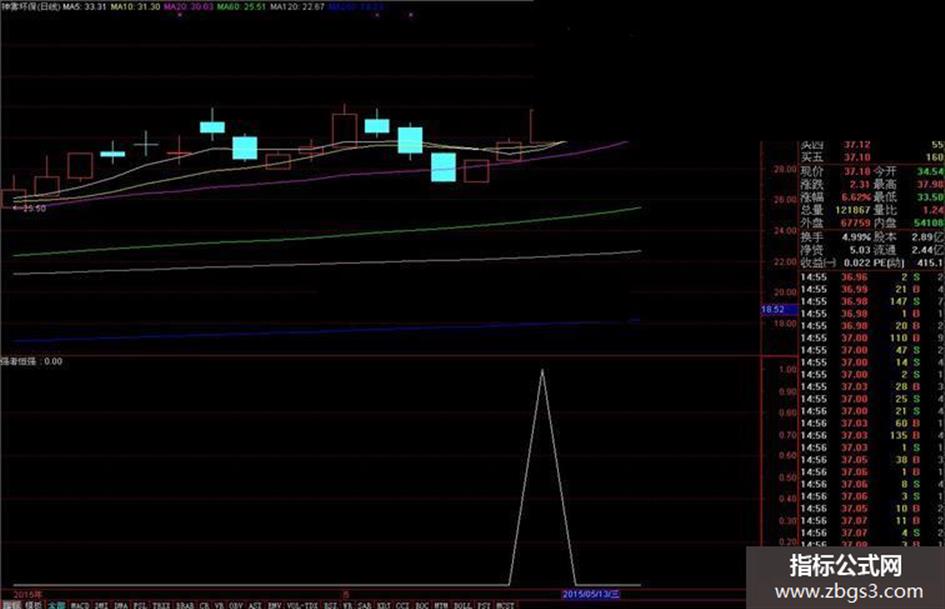This screenshot has width=945, height=609.
Task: Select the ASI indicator tab
Action: tap(255, 605)
